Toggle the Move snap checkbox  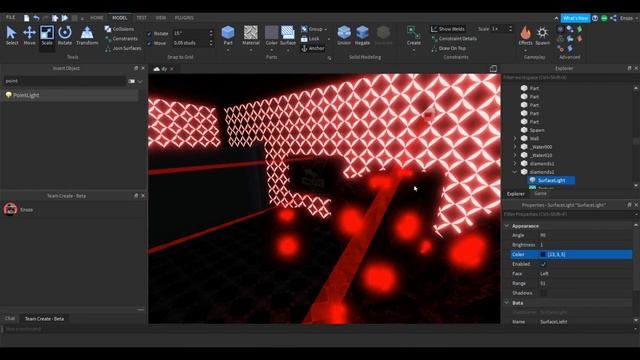tap(149, 43)
